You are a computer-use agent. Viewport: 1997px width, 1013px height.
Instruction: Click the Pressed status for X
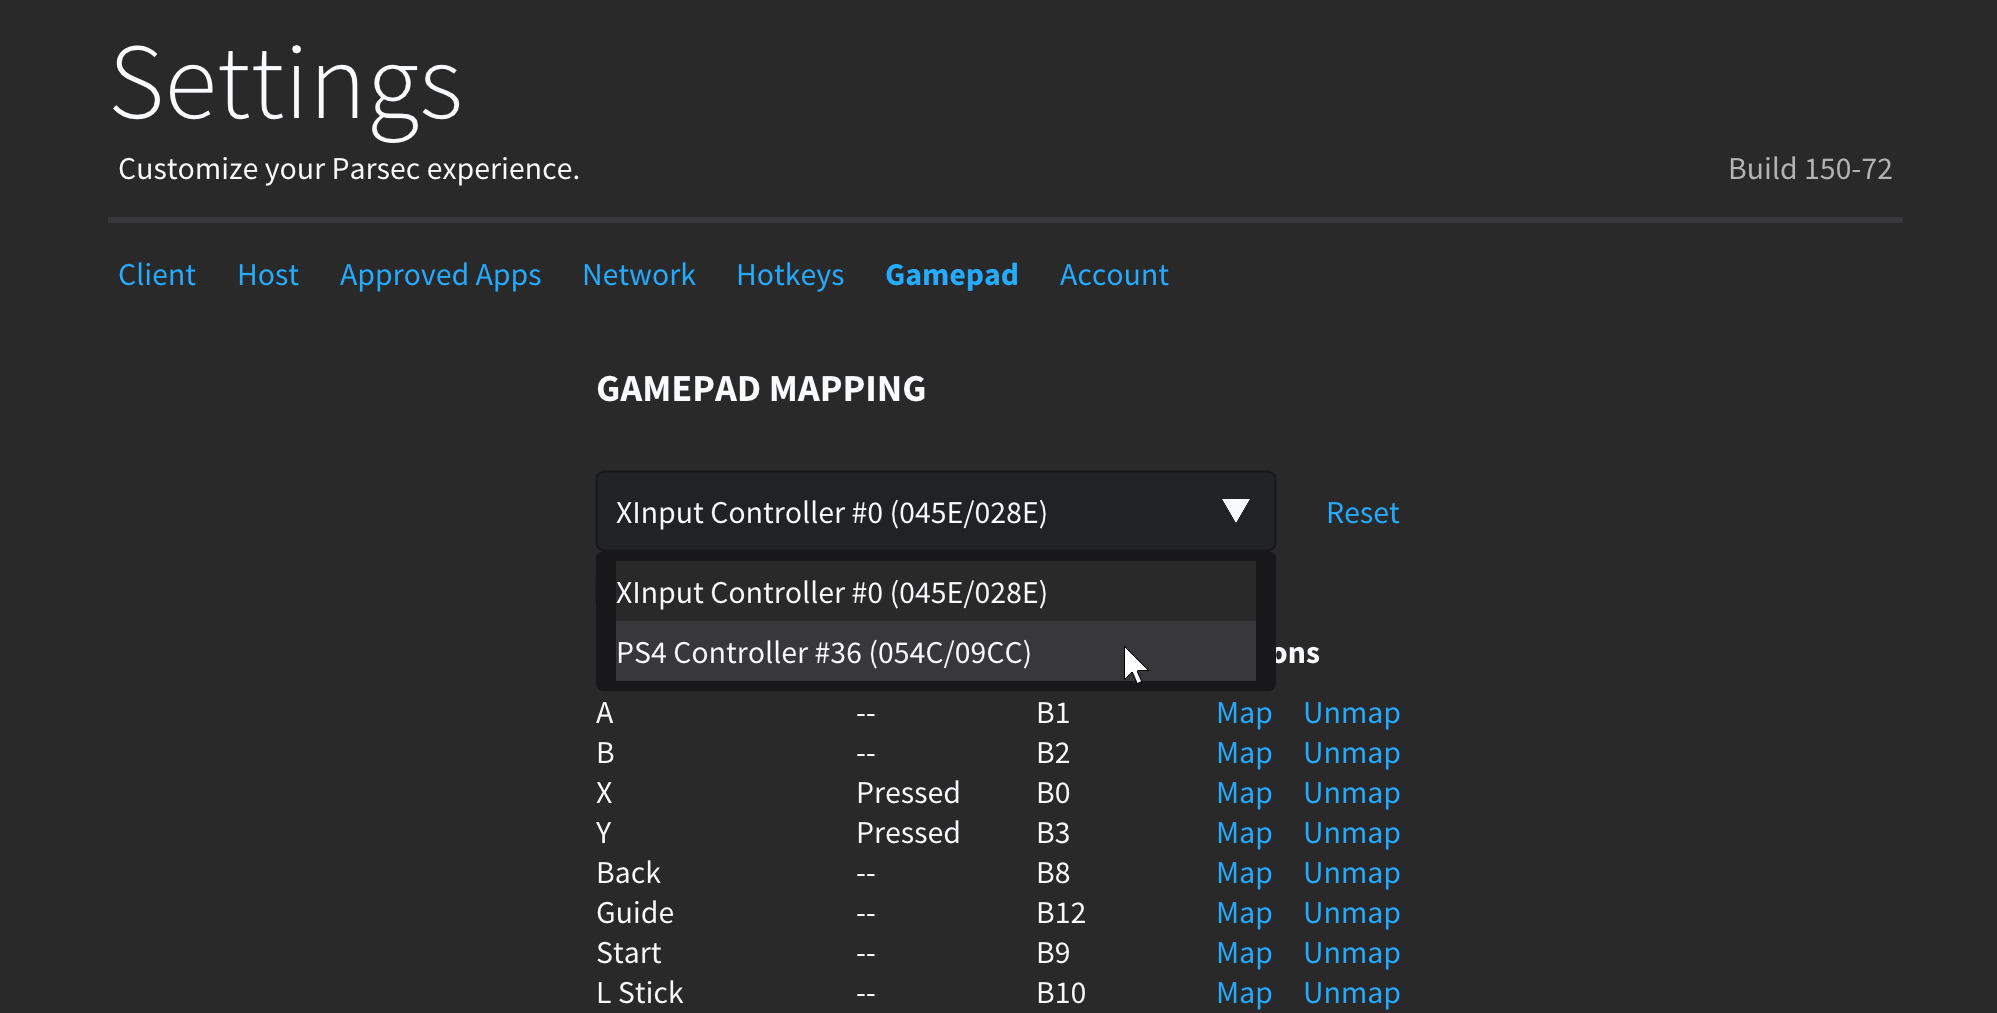pyautogui.click(x=908, y=793)
